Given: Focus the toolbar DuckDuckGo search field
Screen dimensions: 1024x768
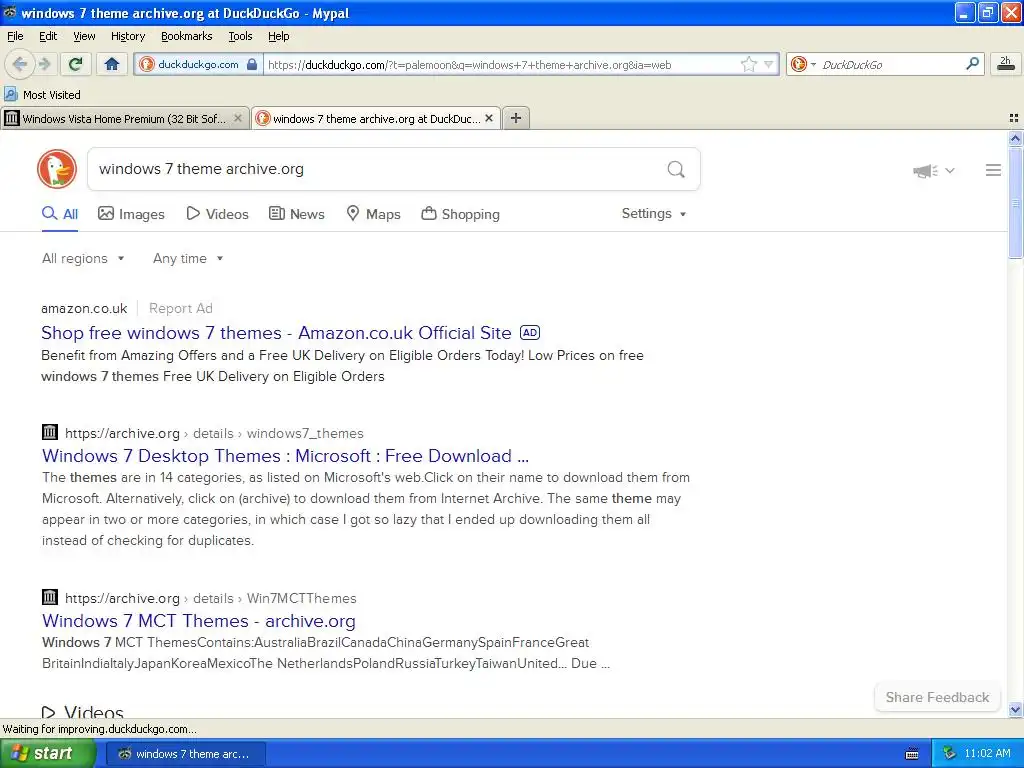Looking at the screenshot, I should pyautogui.click(x=890, y=65).
